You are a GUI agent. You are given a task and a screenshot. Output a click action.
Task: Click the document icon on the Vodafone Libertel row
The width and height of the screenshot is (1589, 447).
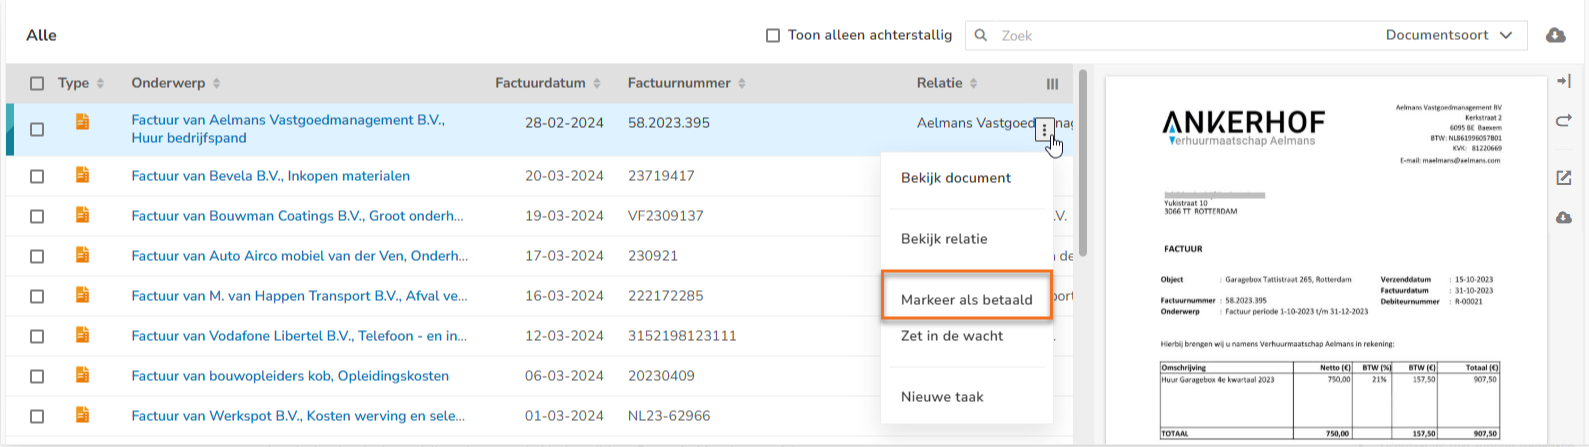tap(83, 335)
